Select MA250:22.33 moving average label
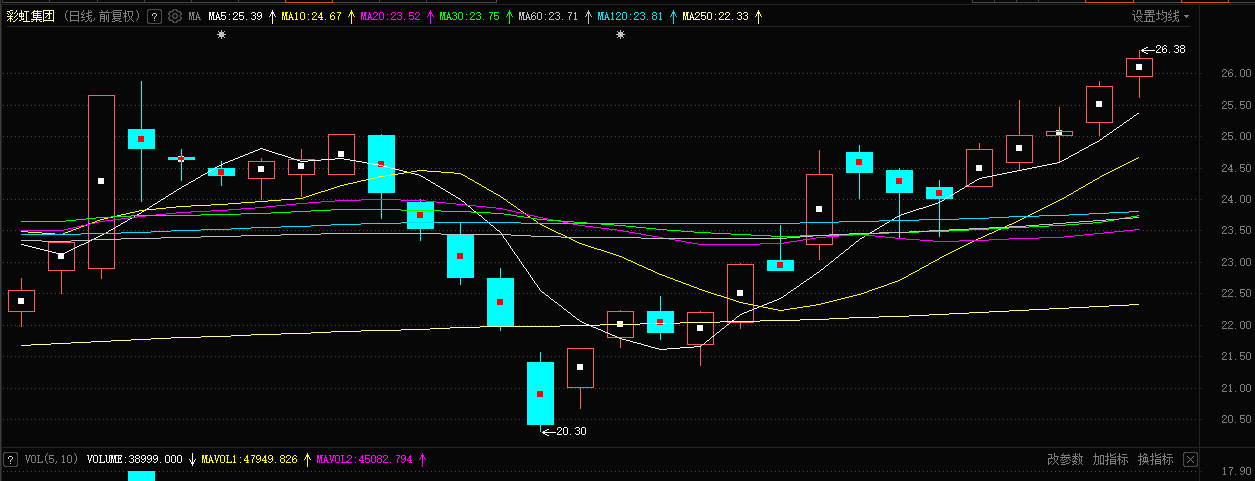1255x481 pixels. tap(715, 17)
